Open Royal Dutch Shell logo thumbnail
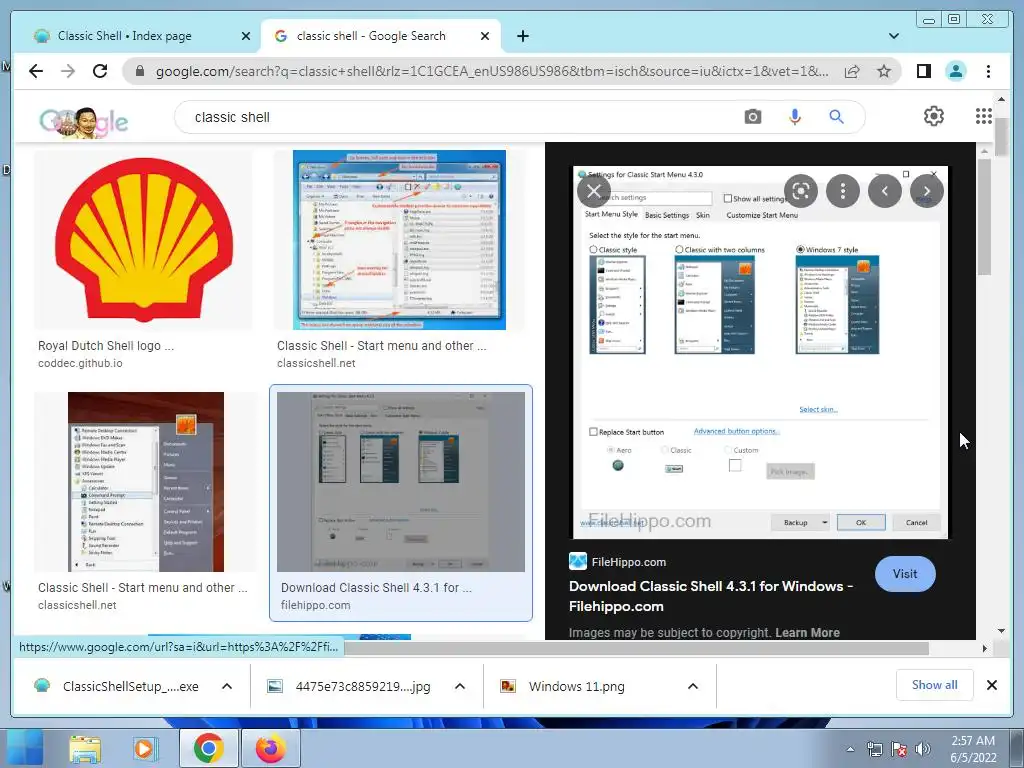This screenshot has height=768, width=1024. 143,240
